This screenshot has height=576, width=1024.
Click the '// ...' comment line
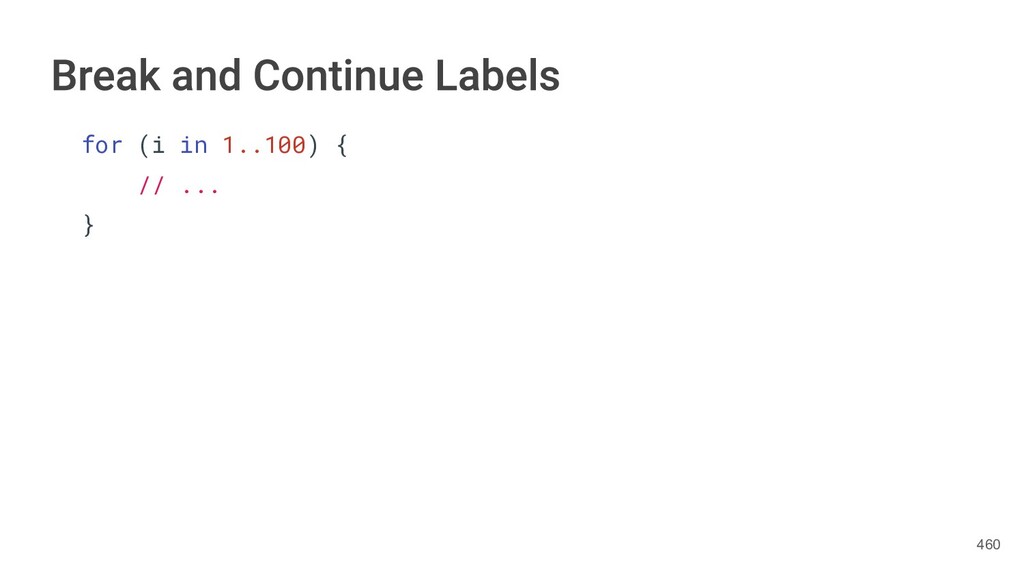click(x=179, y=186)
